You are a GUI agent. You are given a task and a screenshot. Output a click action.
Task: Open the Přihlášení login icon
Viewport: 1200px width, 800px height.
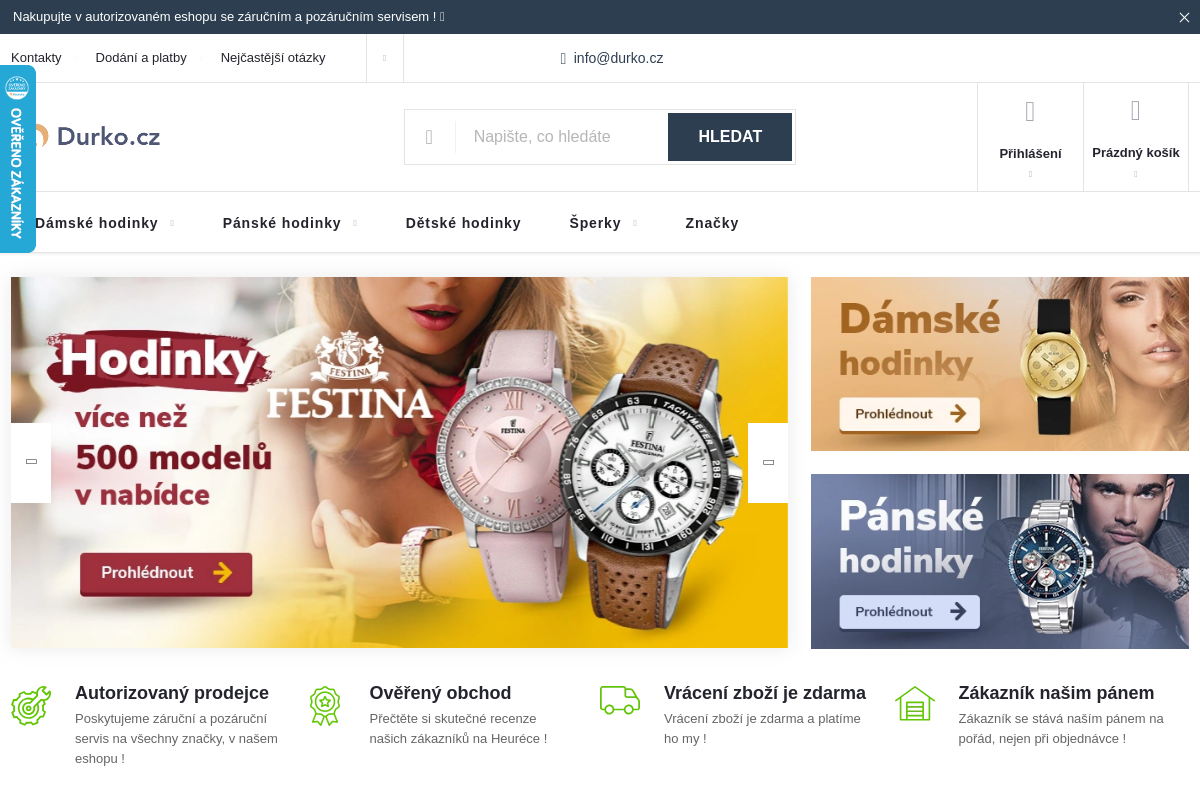coord(1030,111)
